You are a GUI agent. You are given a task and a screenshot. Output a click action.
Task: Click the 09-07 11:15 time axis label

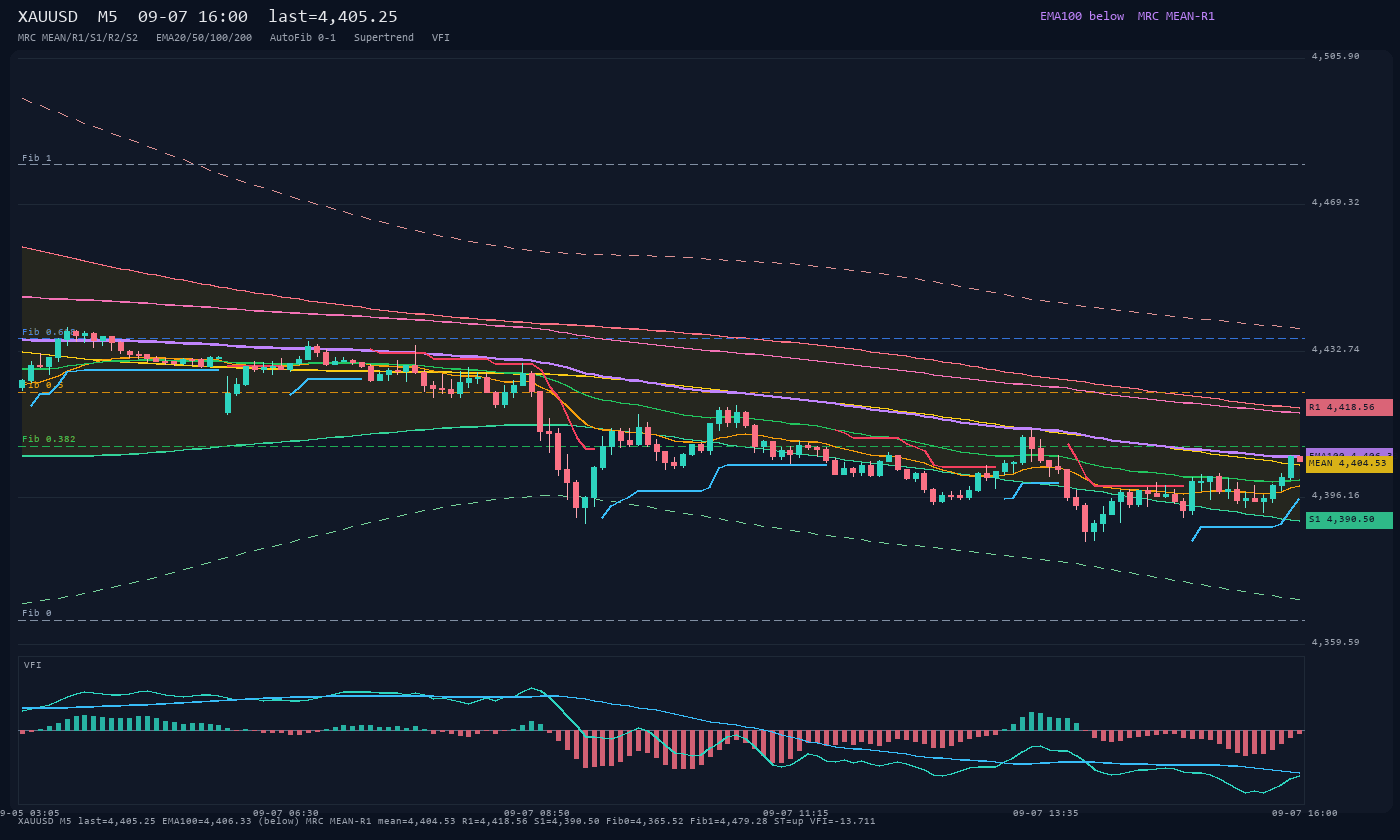point(796,813)
